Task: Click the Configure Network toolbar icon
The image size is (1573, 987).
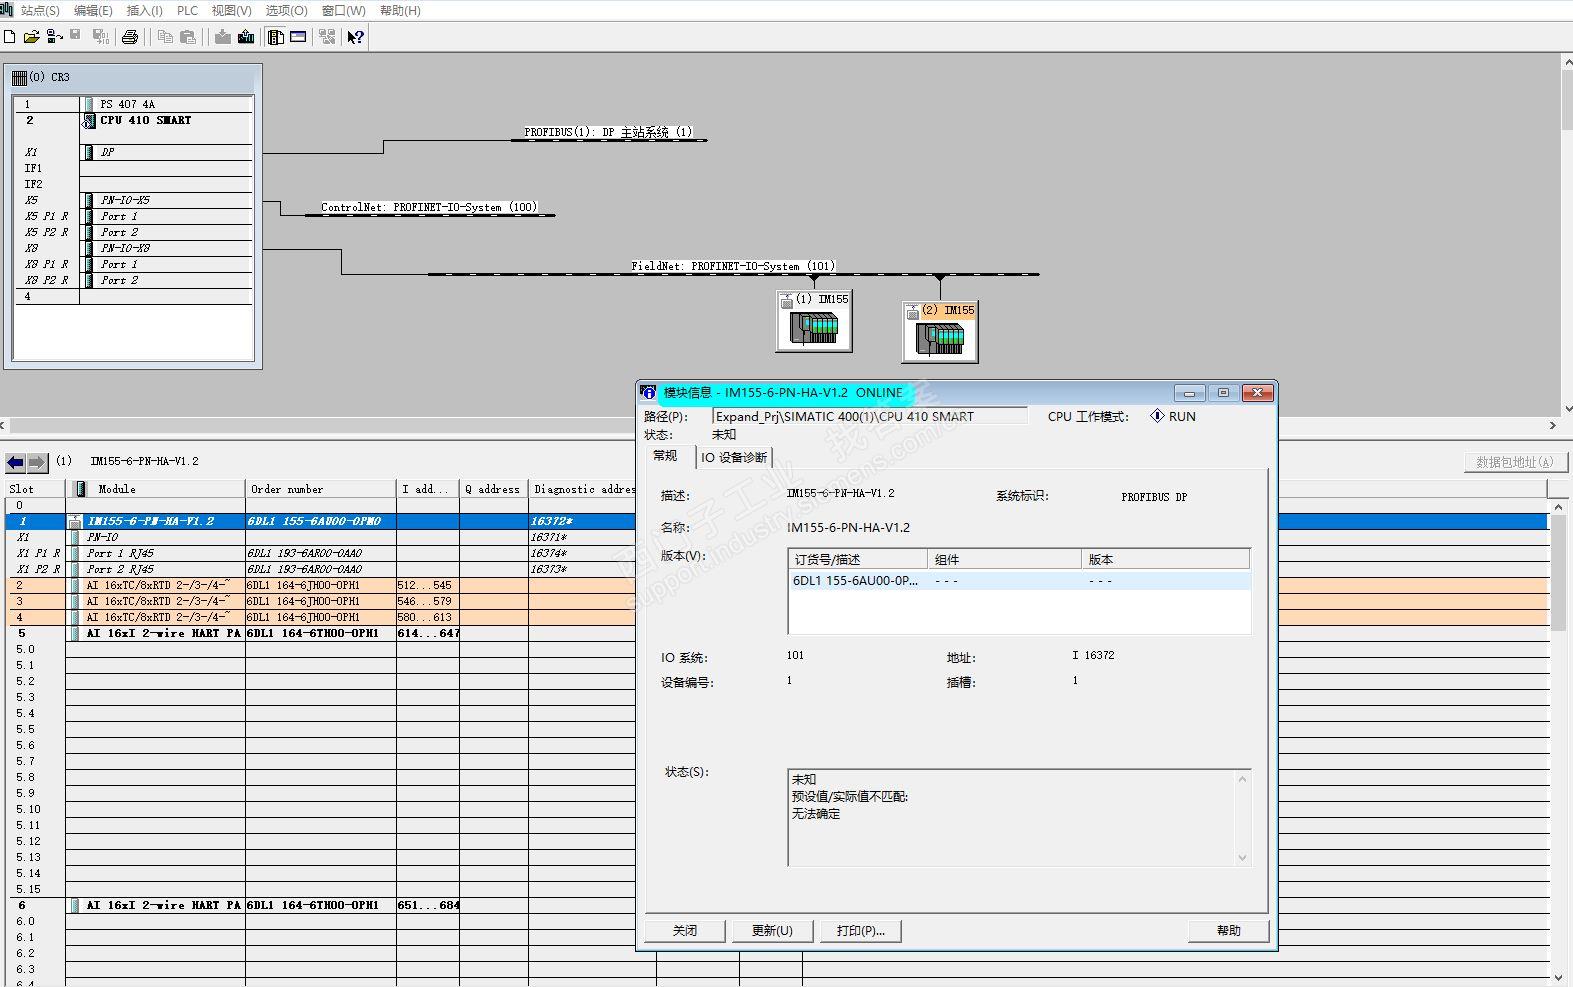Action: tap(327, 37)
